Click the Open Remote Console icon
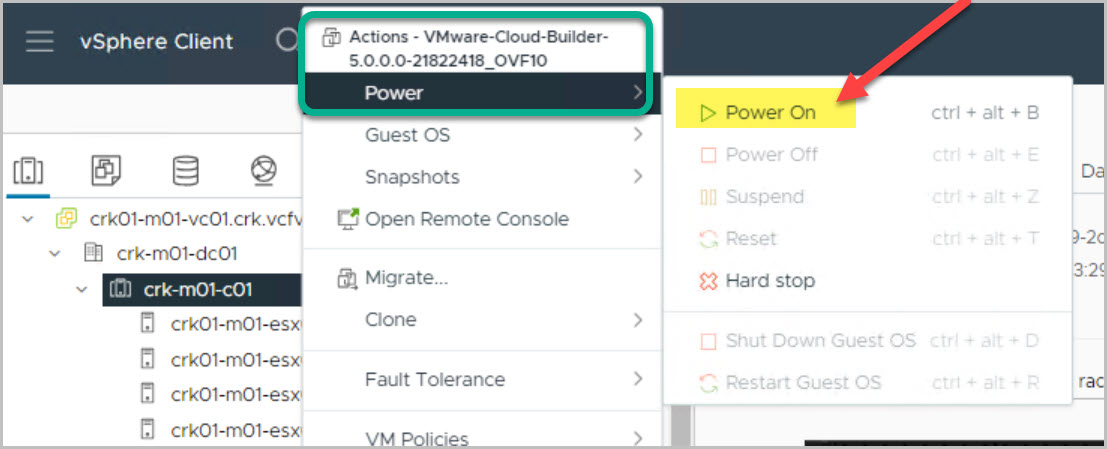The image size is (1107, 449). pos(348,219)
